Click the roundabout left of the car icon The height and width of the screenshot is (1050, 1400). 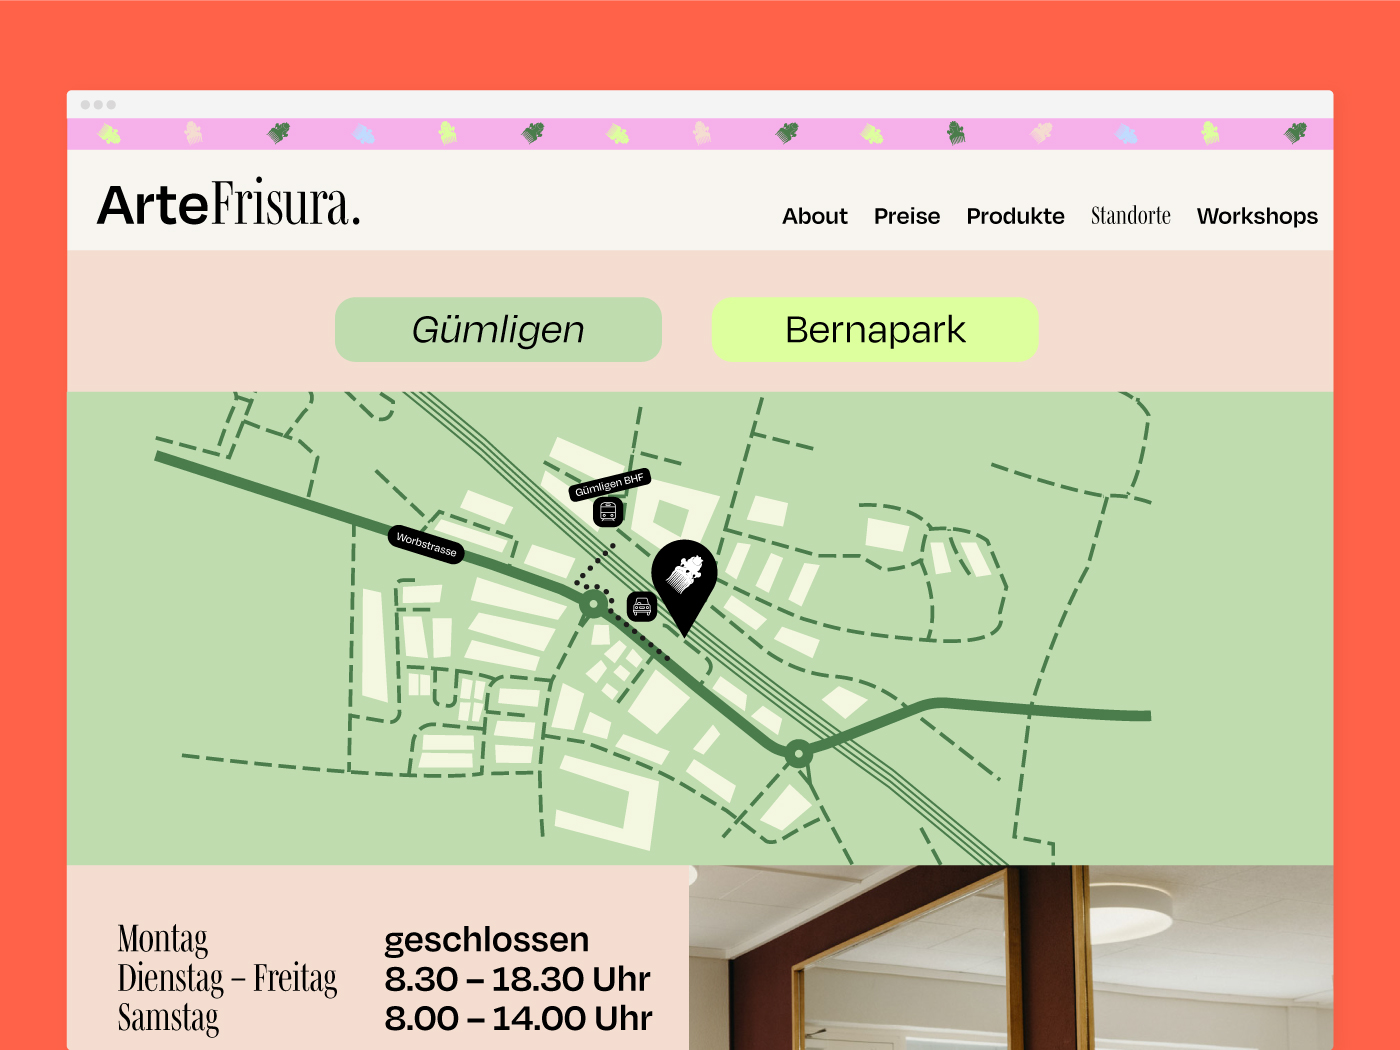click(594, 604)
